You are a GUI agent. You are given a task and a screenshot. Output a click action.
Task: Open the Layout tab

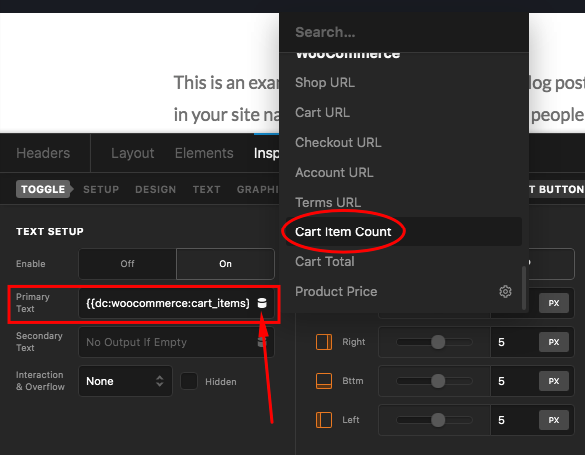pos(132,153)
